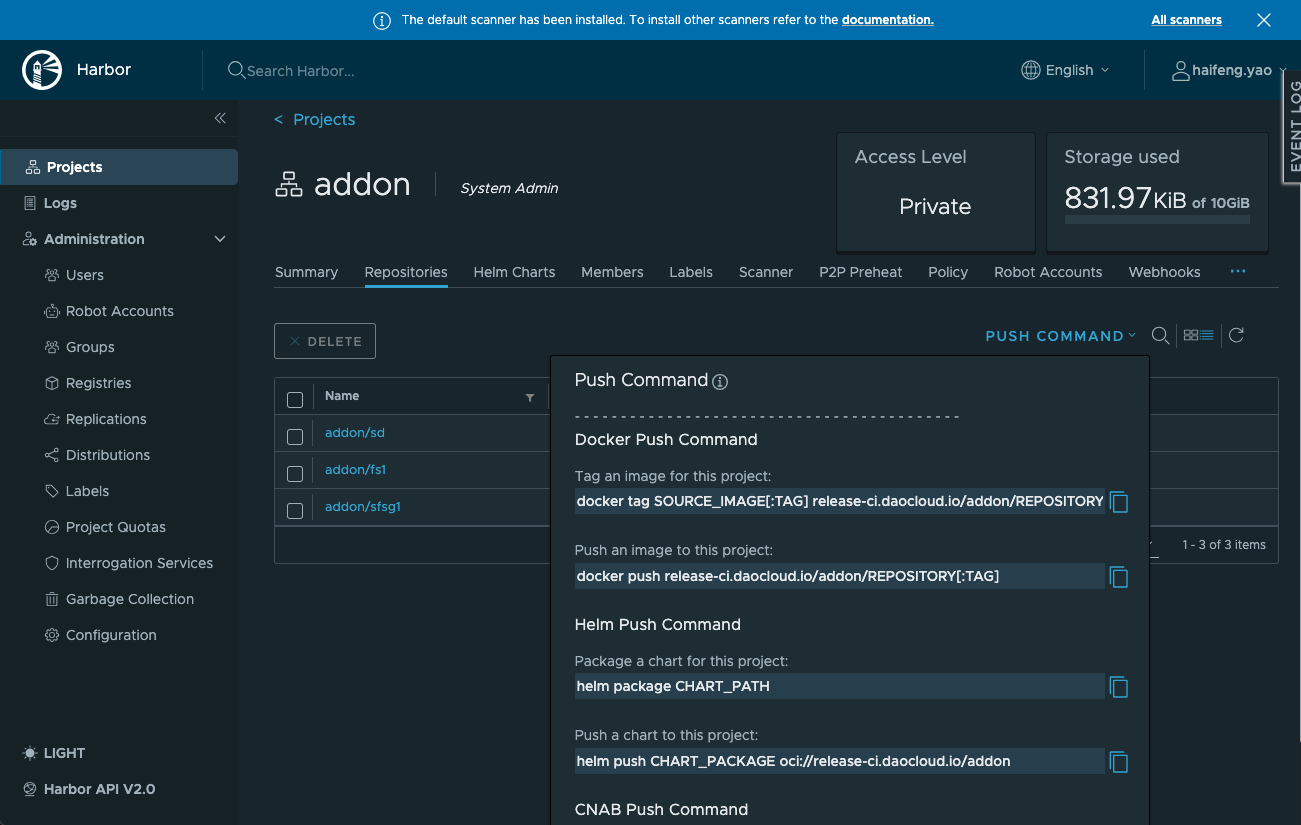Dismiss the scanner notification banner
The height and width of the screenshot is (825, 1301).
1264,20
